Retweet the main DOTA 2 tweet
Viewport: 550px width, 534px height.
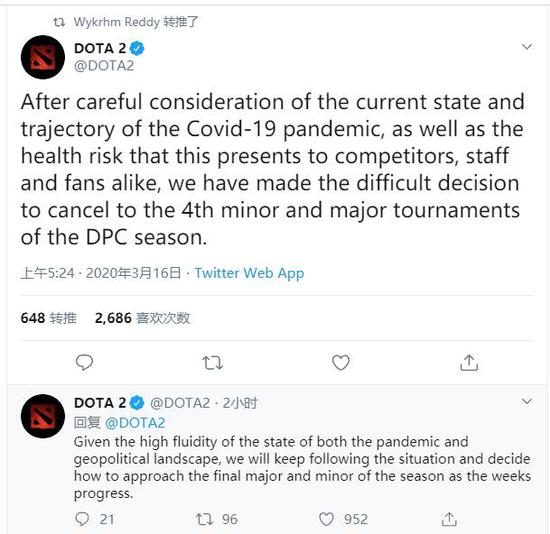tap(213, 363)
